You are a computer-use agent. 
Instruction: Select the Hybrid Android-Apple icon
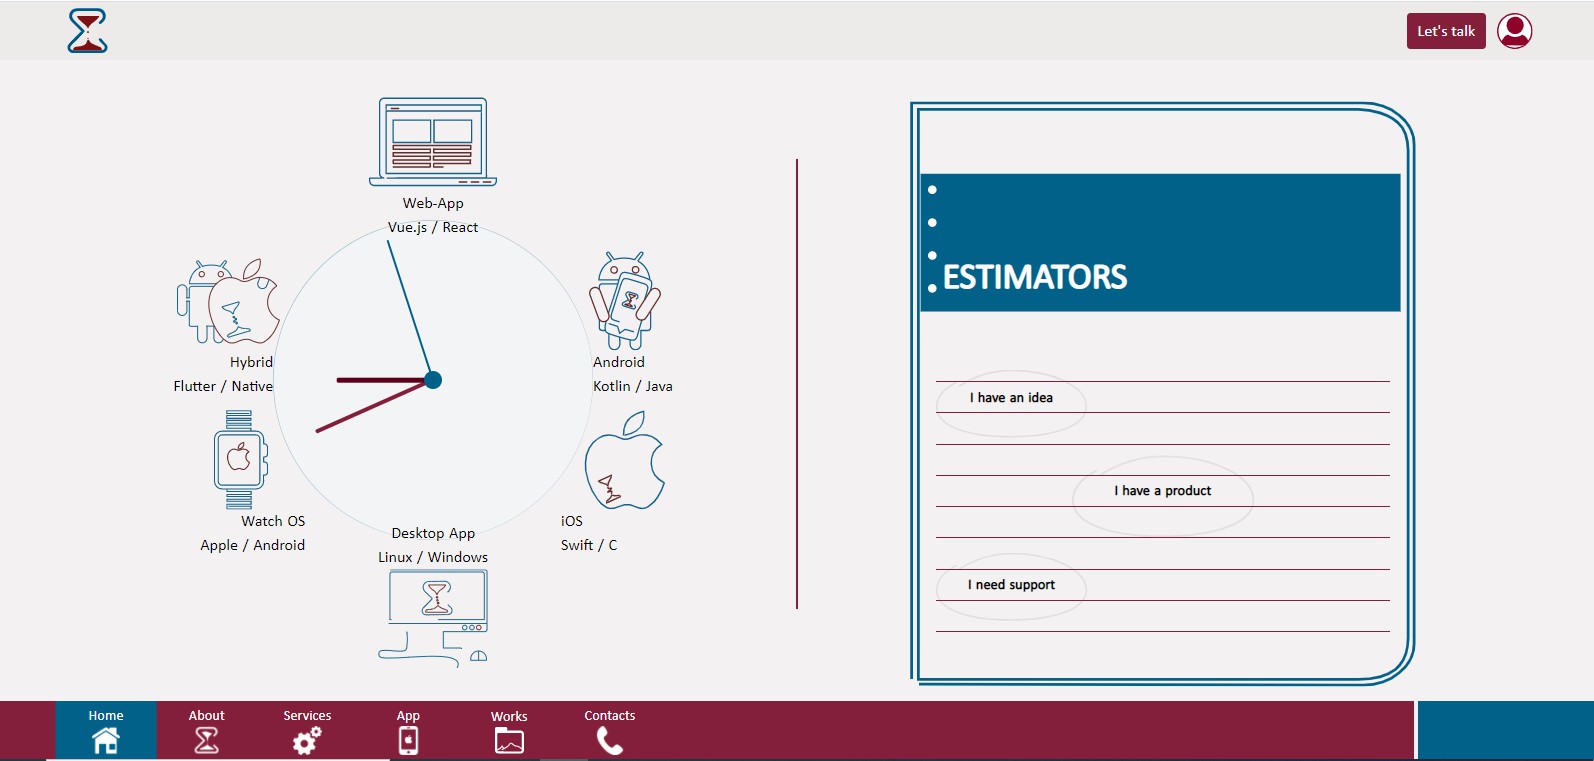227,301
